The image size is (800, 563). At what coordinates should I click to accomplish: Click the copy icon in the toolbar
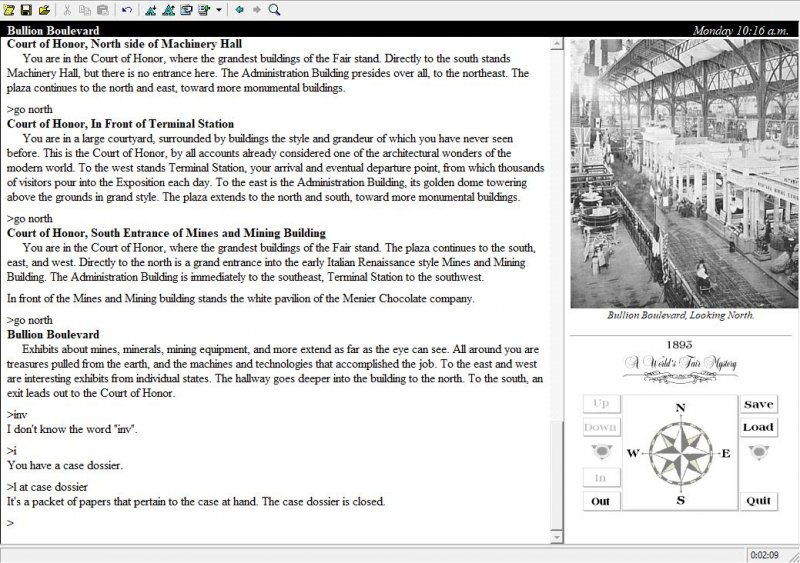pos(85,10)
